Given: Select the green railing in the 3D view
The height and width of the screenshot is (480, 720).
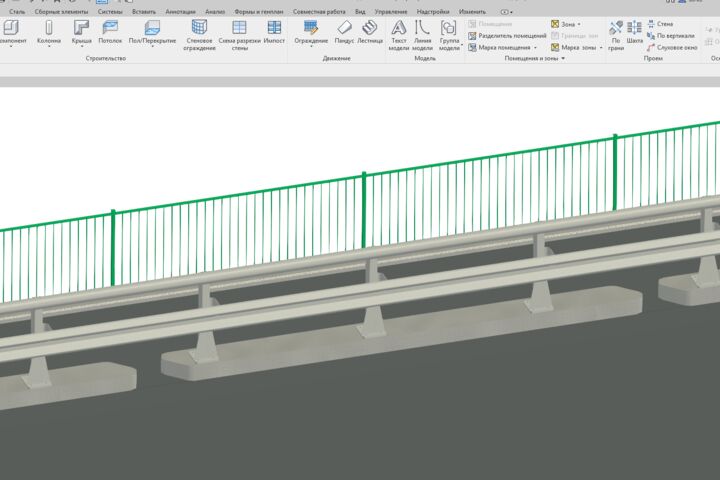Looking at the screenshot, I should click(364, 209).
